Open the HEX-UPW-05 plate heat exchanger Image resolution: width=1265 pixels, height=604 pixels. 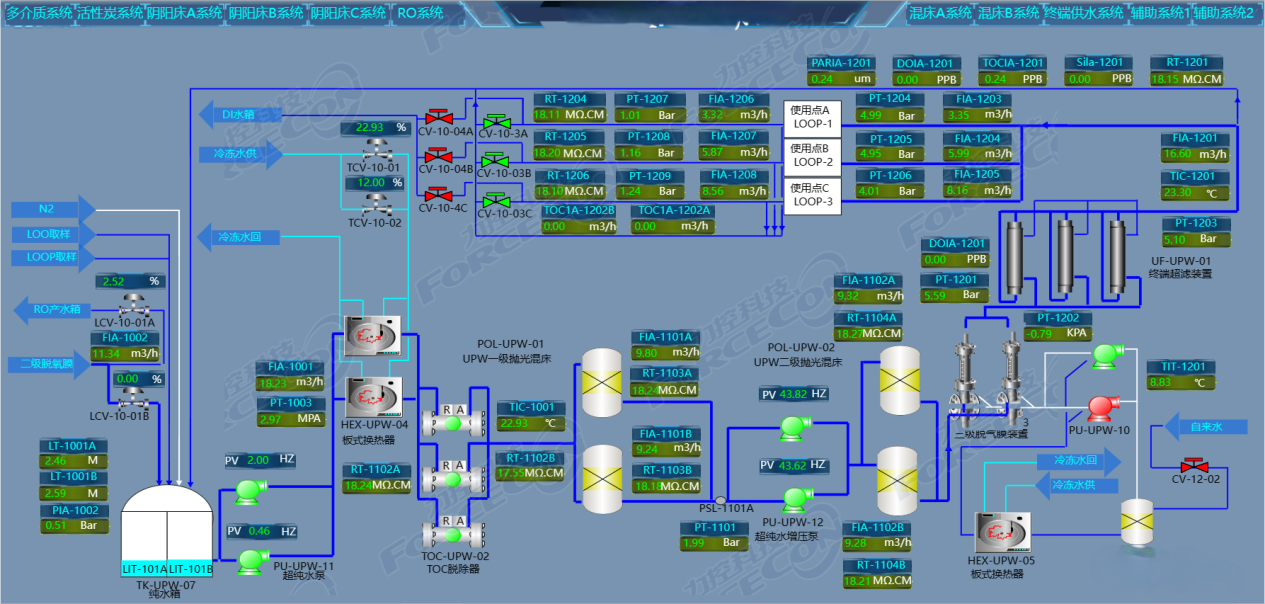click(1001, 532)
